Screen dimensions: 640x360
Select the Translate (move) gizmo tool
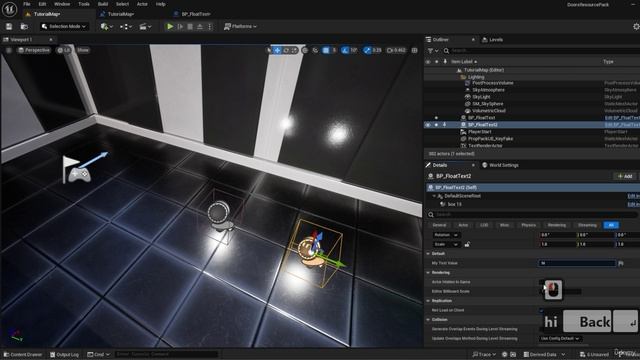click(277, 50)
